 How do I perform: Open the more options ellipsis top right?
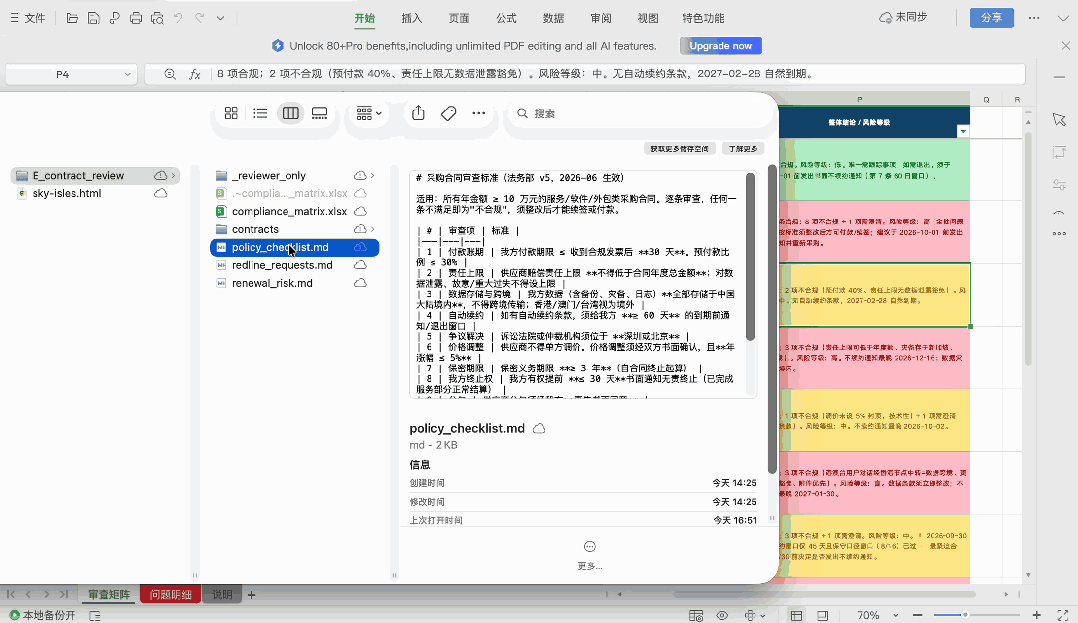tap(1034, 18)
